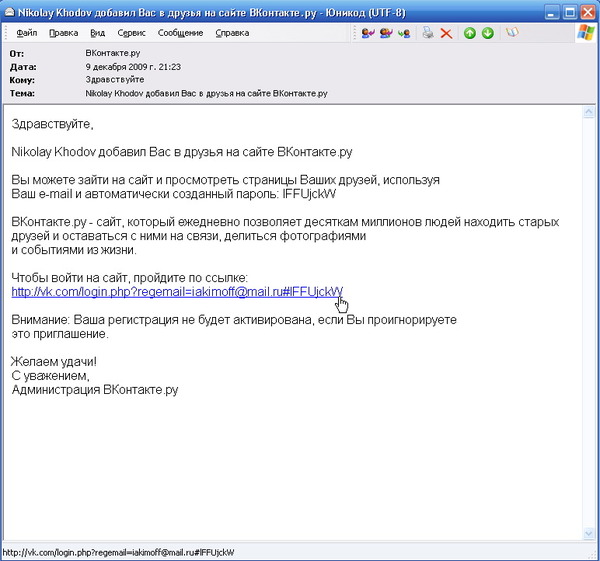Click the date 9 декабря 2009 г. 21:23
Image resolution: width=600 pixels, height=561 pixels.
(x=133, y=67)
